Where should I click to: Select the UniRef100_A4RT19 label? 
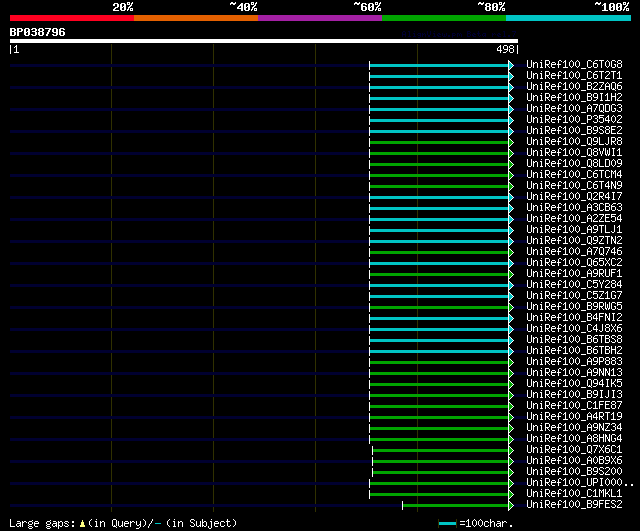(x=574, y=417)
